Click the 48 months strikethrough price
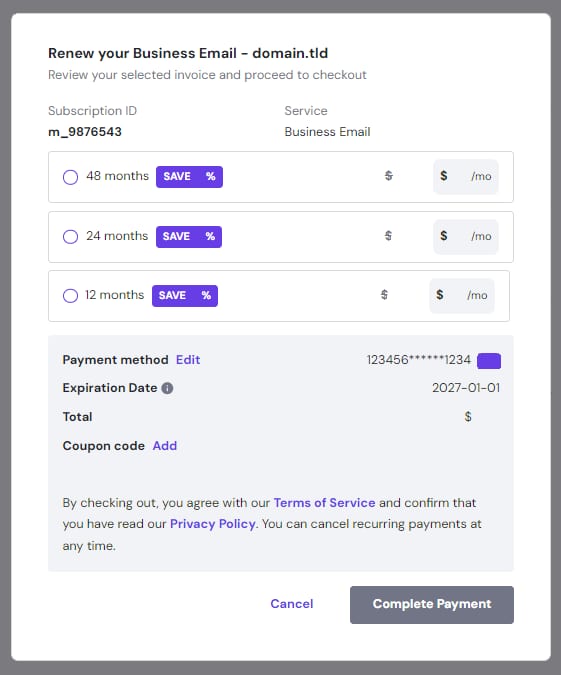561x675 pixels. (x=389, y=176)
